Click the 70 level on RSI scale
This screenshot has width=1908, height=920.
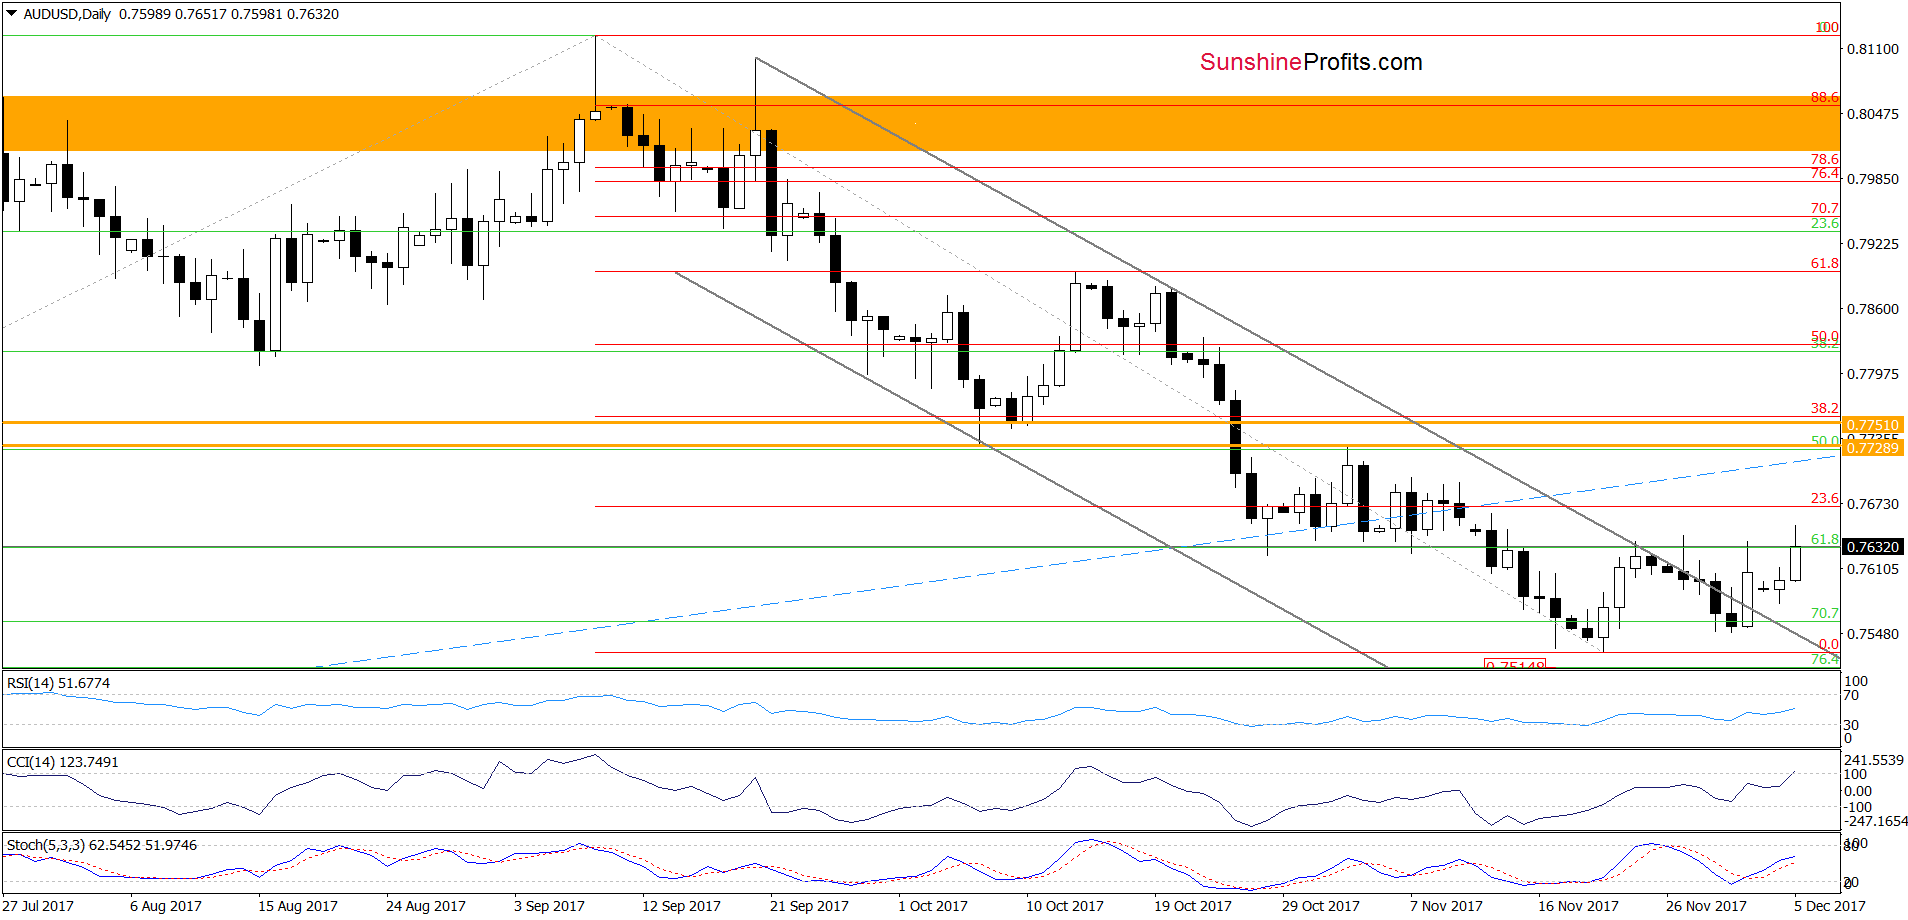click(1851, 695)
